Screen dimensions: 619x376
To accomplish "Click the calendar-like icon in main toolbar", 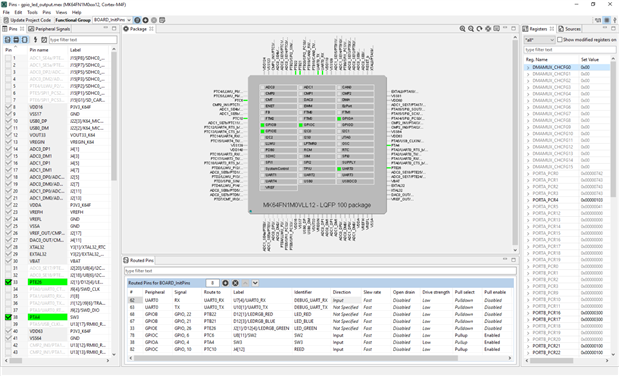I will point(162,20).
